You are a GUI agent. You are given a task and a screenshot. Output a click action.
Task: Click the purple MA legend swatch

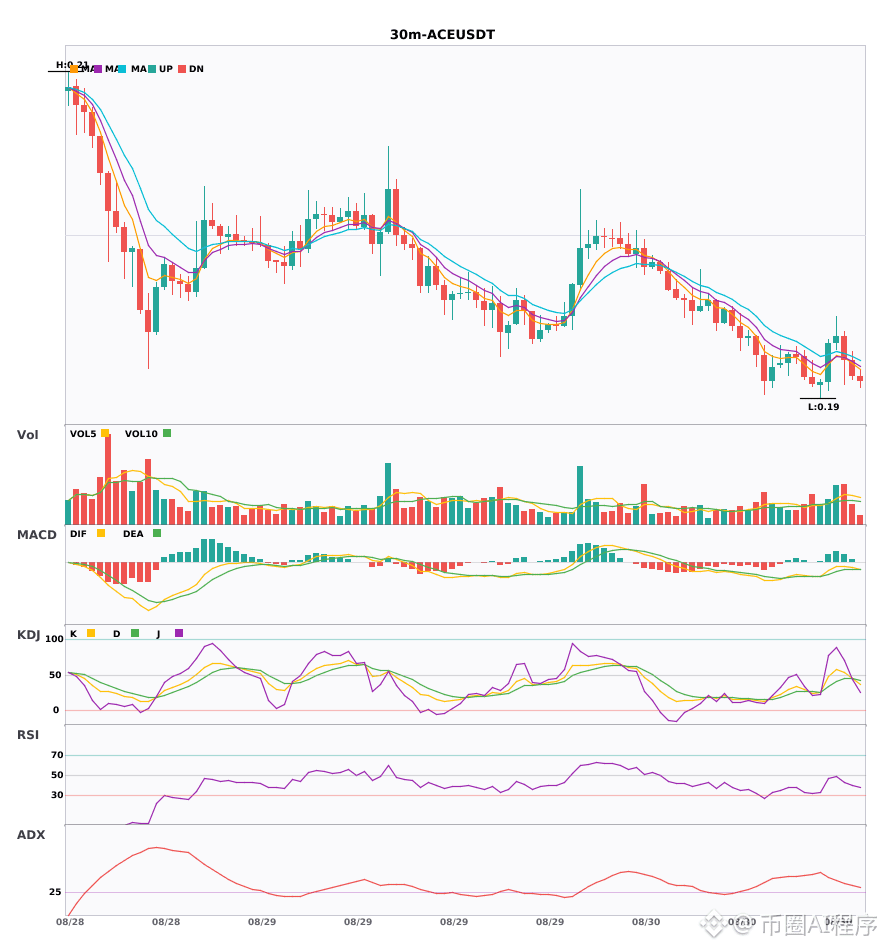(x=98, y=69)
